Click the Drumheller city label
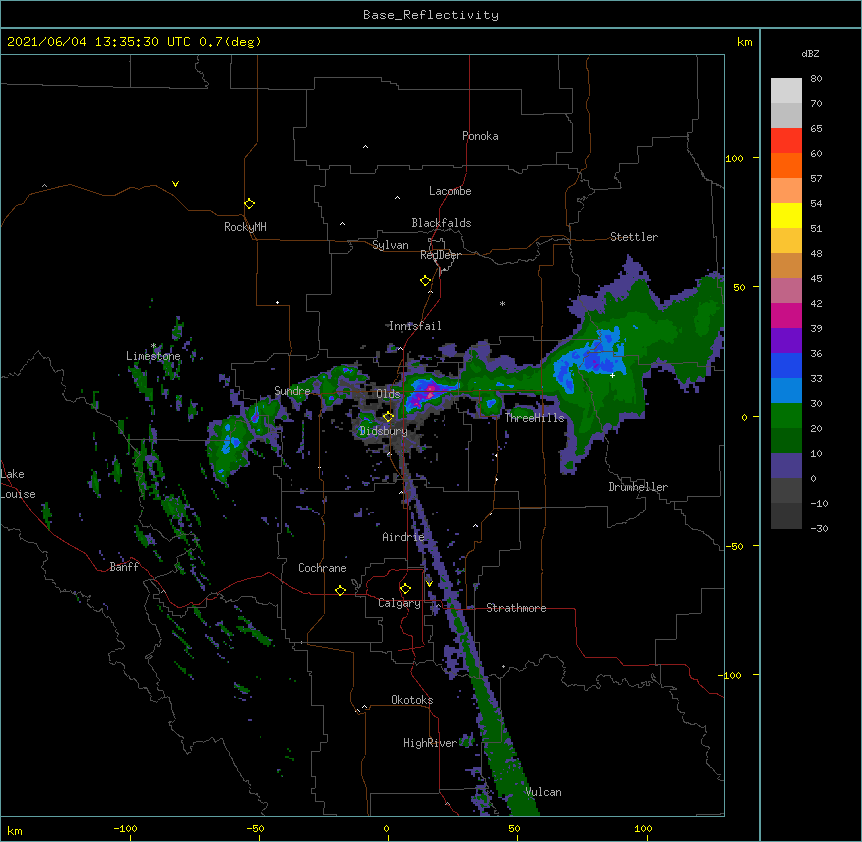This screenshot has height=842, width=862. [x=638, y=487]
